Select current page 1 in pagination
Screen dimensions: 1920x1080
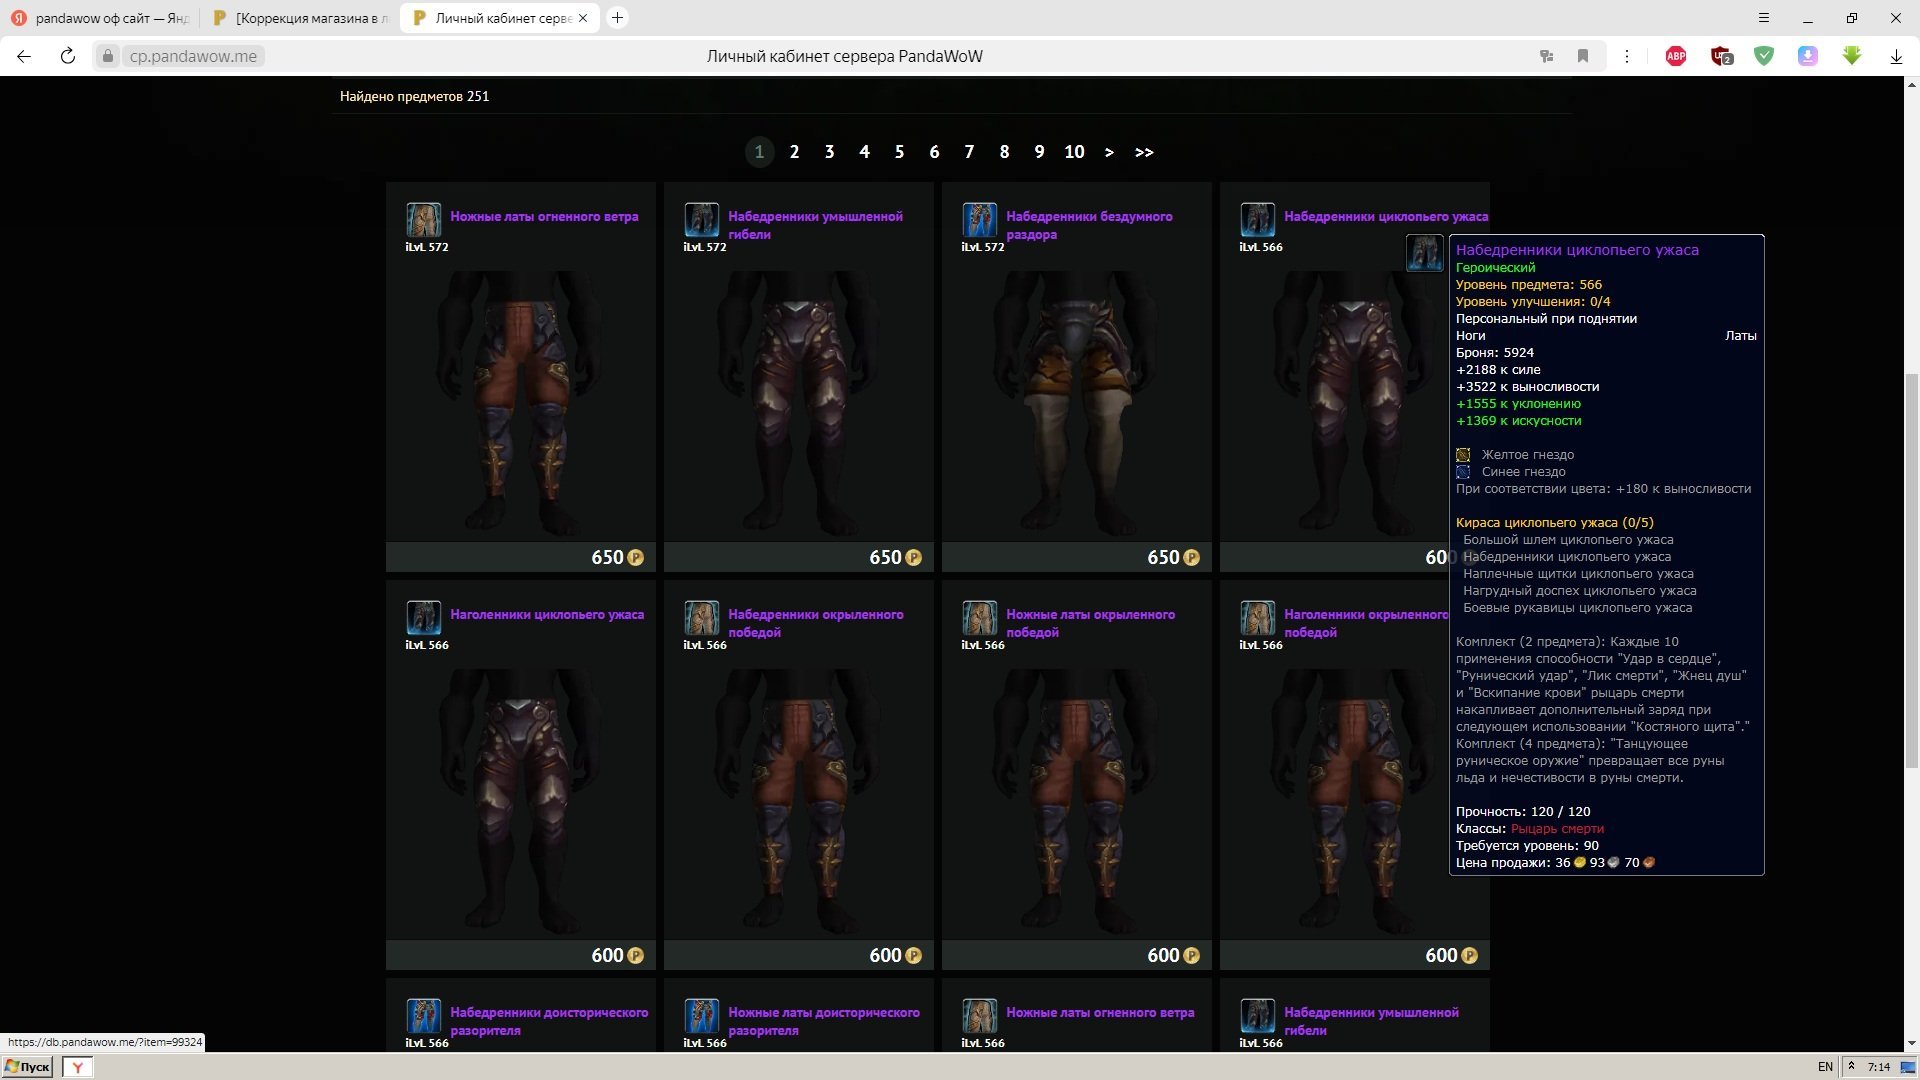(x=759, y=152)
